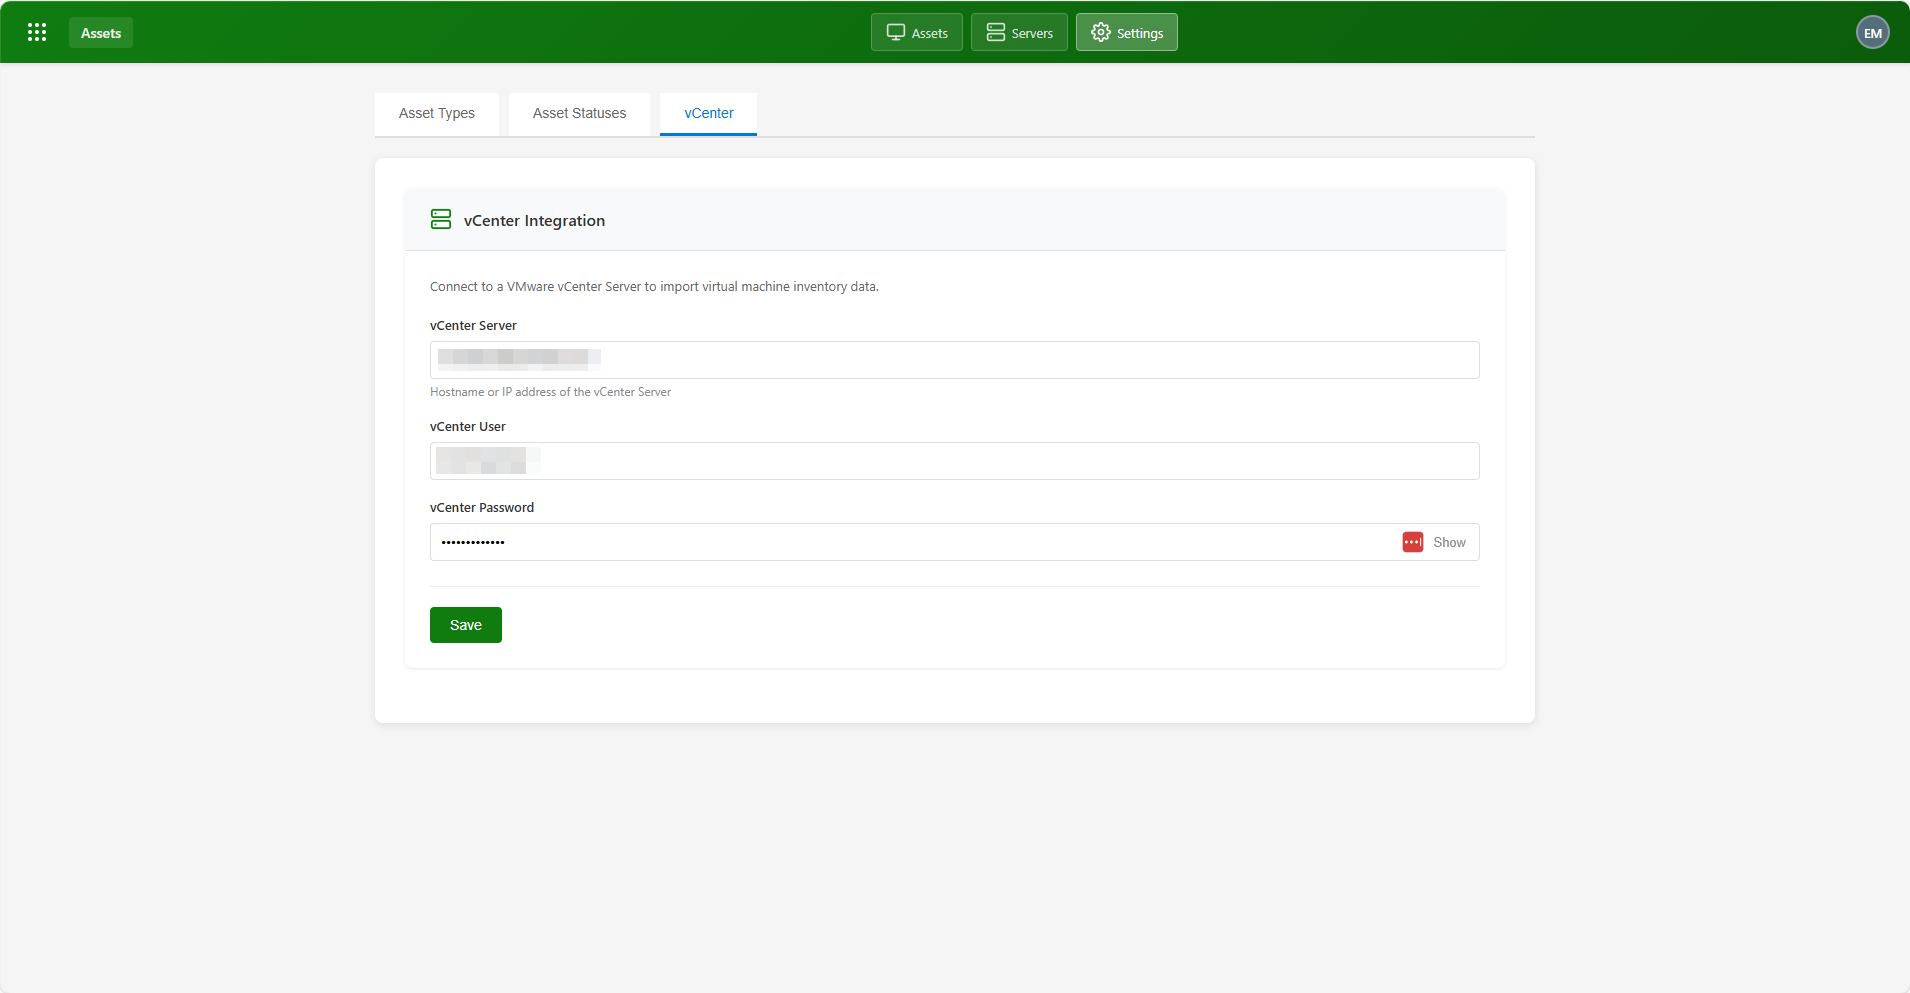This screenshot has height=993, width=1910.
Task: Open the Assets navigation button
Action: click(917, 32)
